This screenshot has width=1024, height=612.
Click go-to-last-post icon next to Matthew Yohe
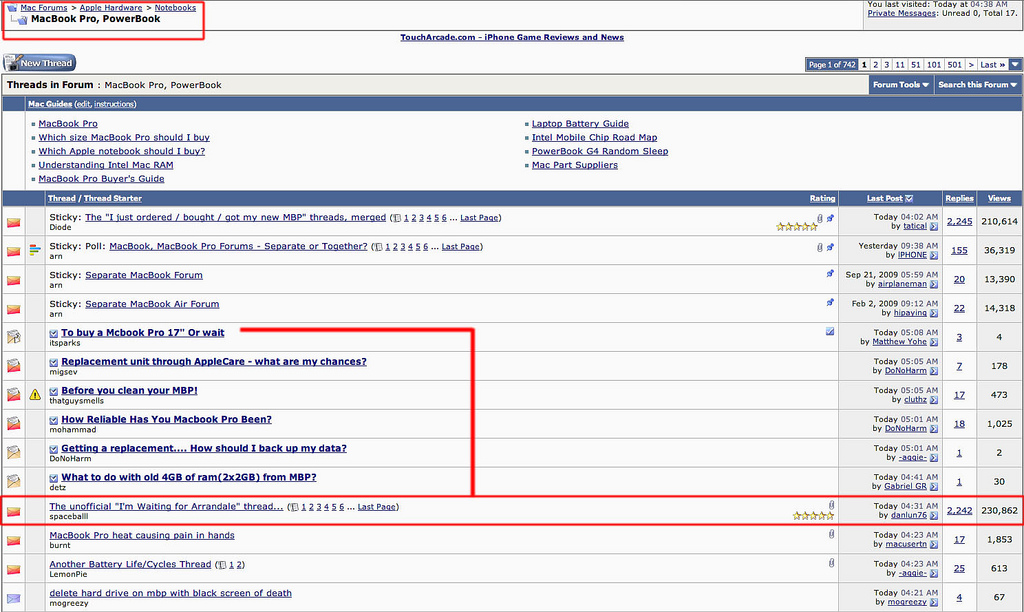(934, 342)
